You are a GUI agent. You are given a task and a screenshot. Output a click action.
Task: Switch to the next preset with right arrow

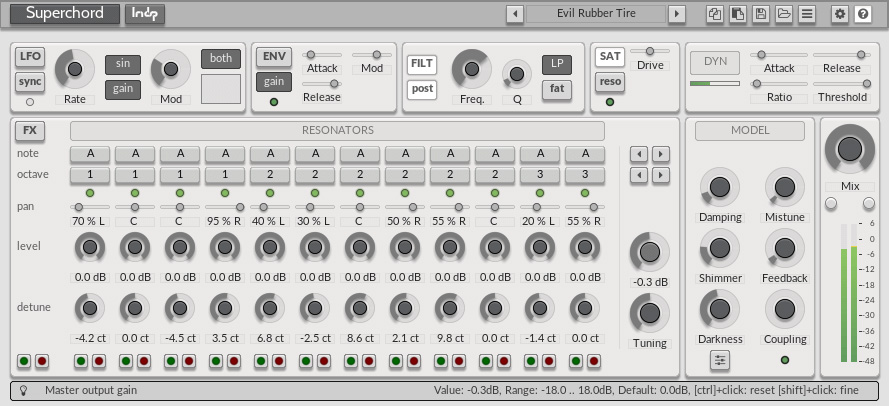tap(677, 14)
